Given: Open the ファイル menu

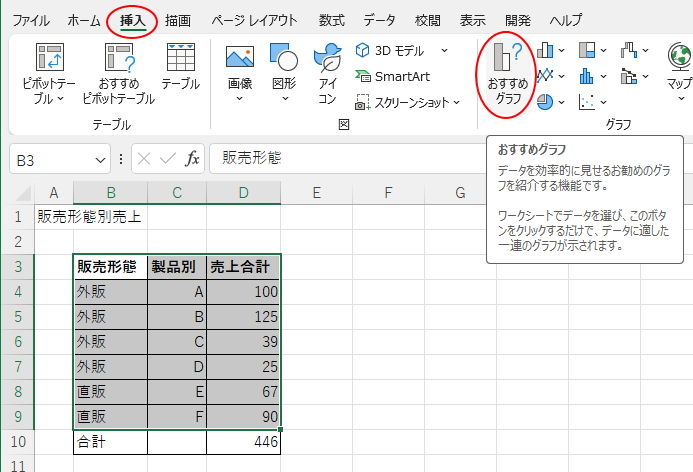Looking at the screenshot, I should click(x=30, y=20).
